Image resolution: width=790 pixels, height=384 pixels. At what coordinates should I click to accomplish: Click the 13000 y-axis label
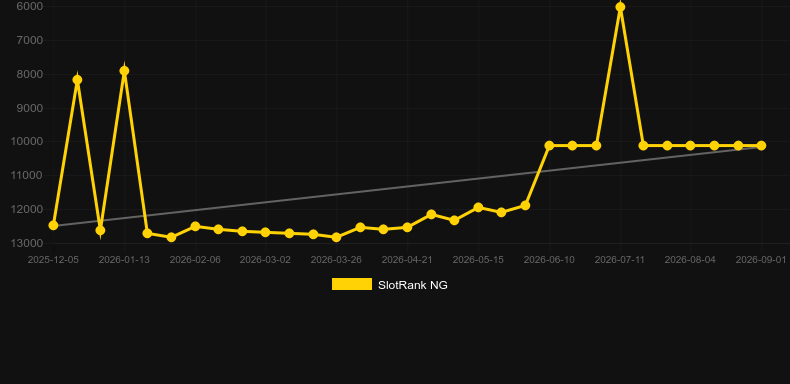(x=27, y=243)
